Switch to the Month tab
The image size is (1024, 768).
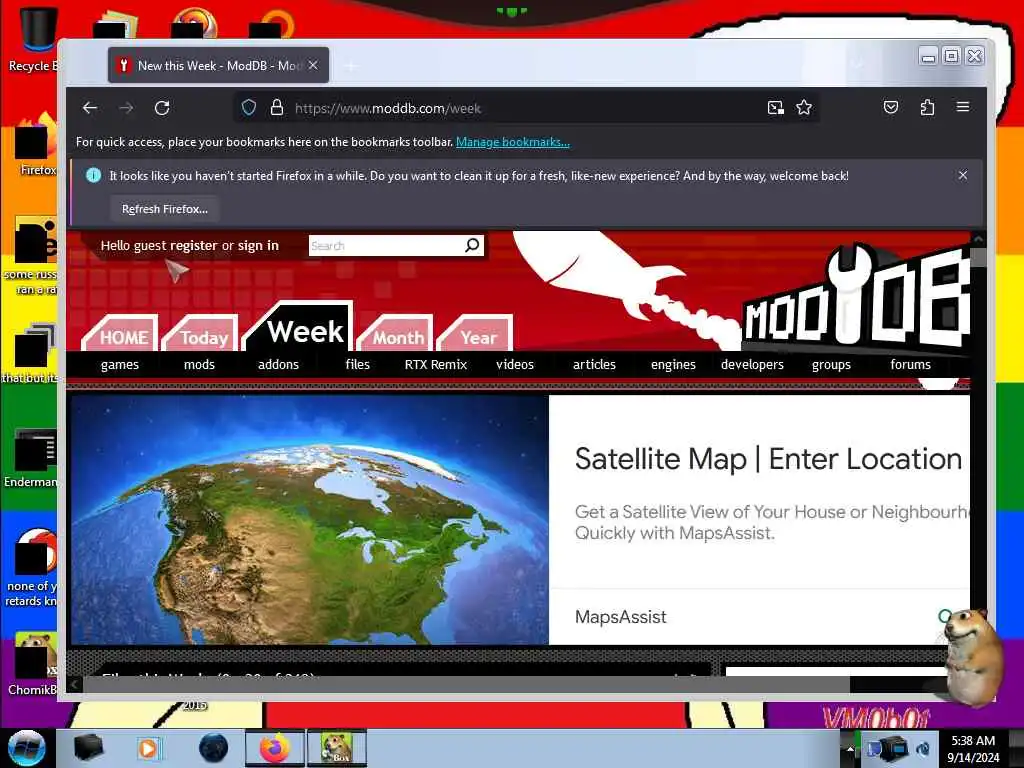[396, 334]
